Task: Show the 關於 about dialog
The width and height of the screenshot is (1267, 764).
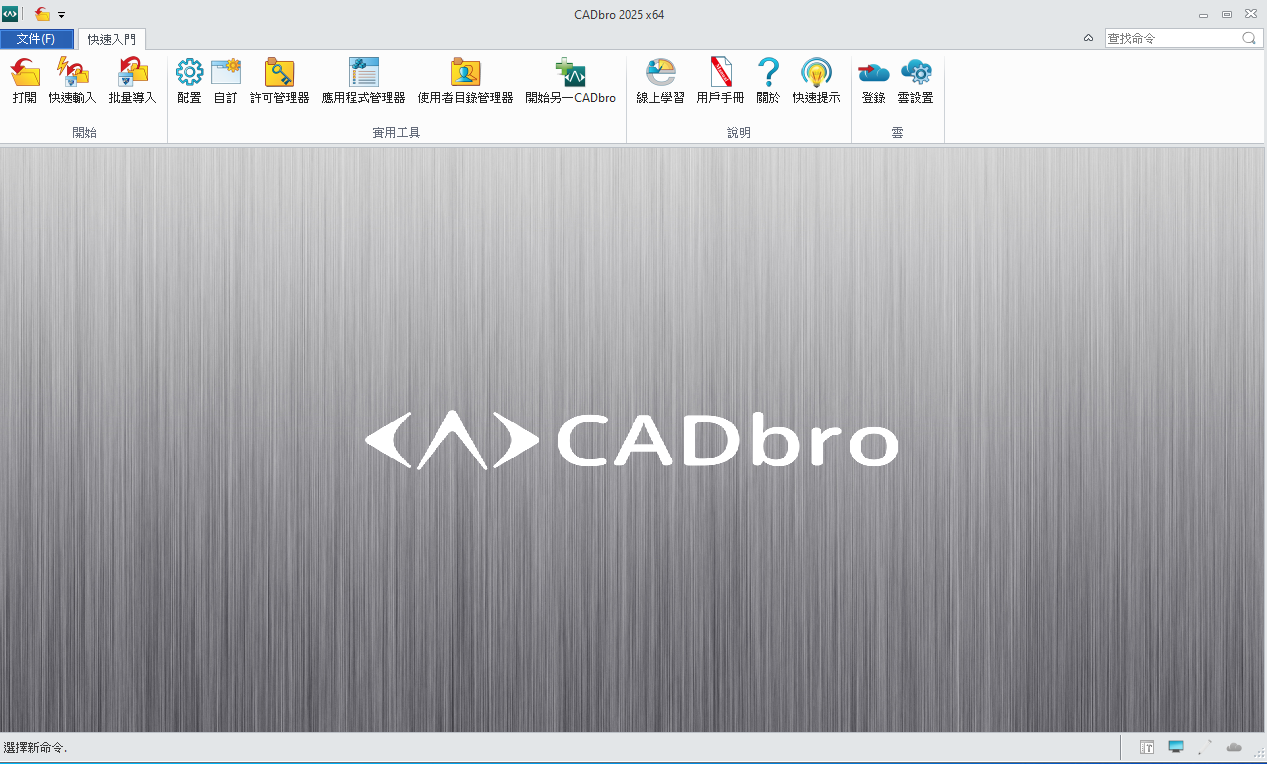Action: click(768, 80)
